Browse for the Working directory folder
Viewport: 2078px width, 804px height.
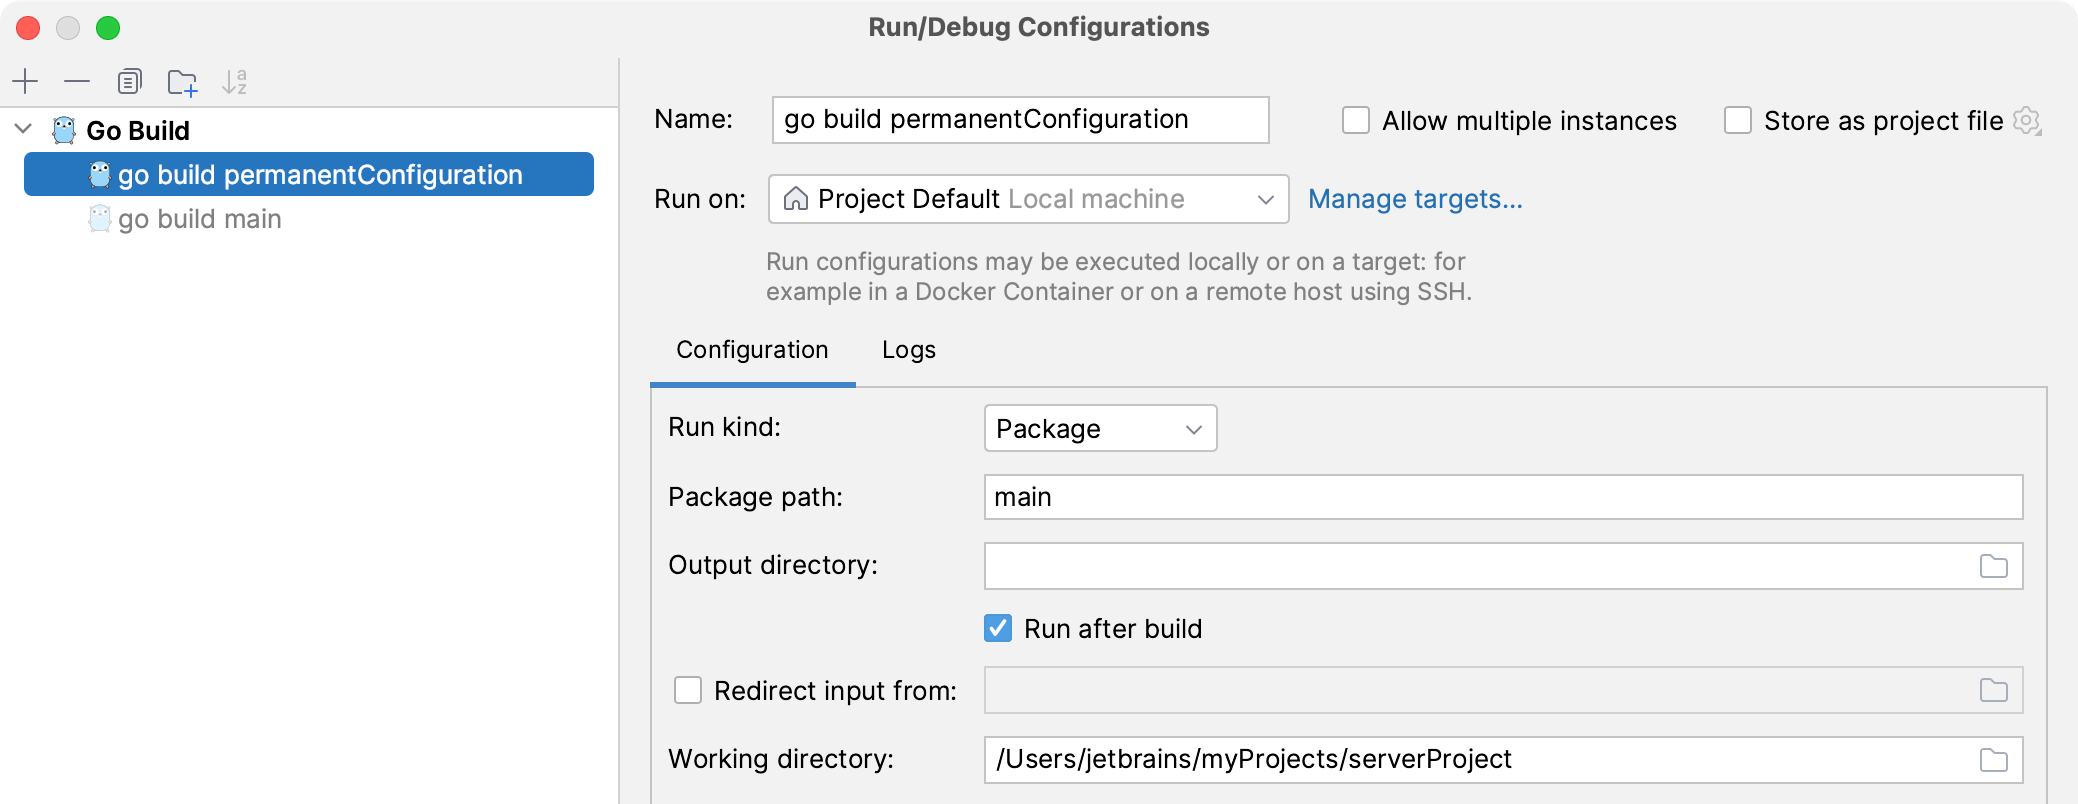pyautogui.click(x=1994, y=760)
